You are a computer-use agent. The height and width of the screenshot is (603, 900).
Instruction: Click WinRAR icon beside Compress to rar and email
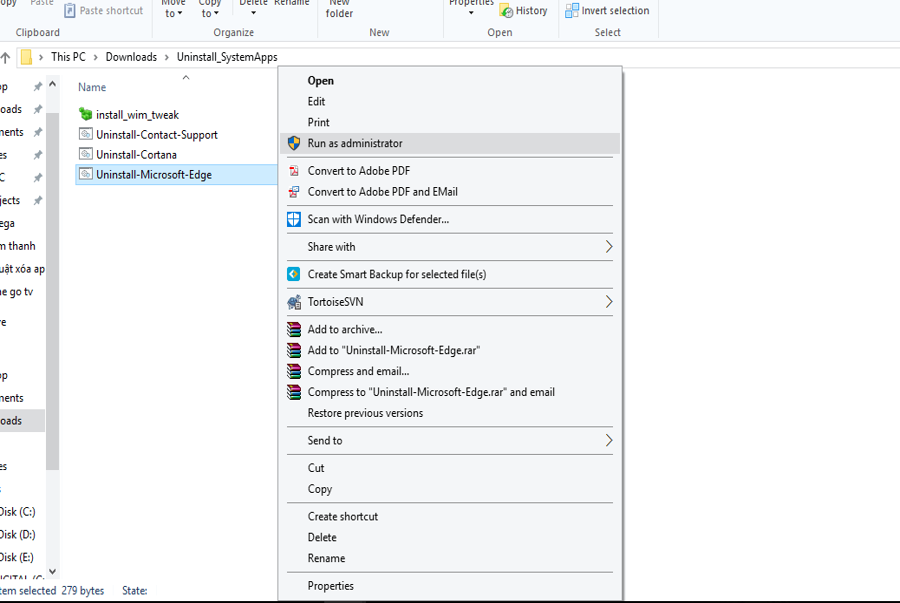pos(294,392)
